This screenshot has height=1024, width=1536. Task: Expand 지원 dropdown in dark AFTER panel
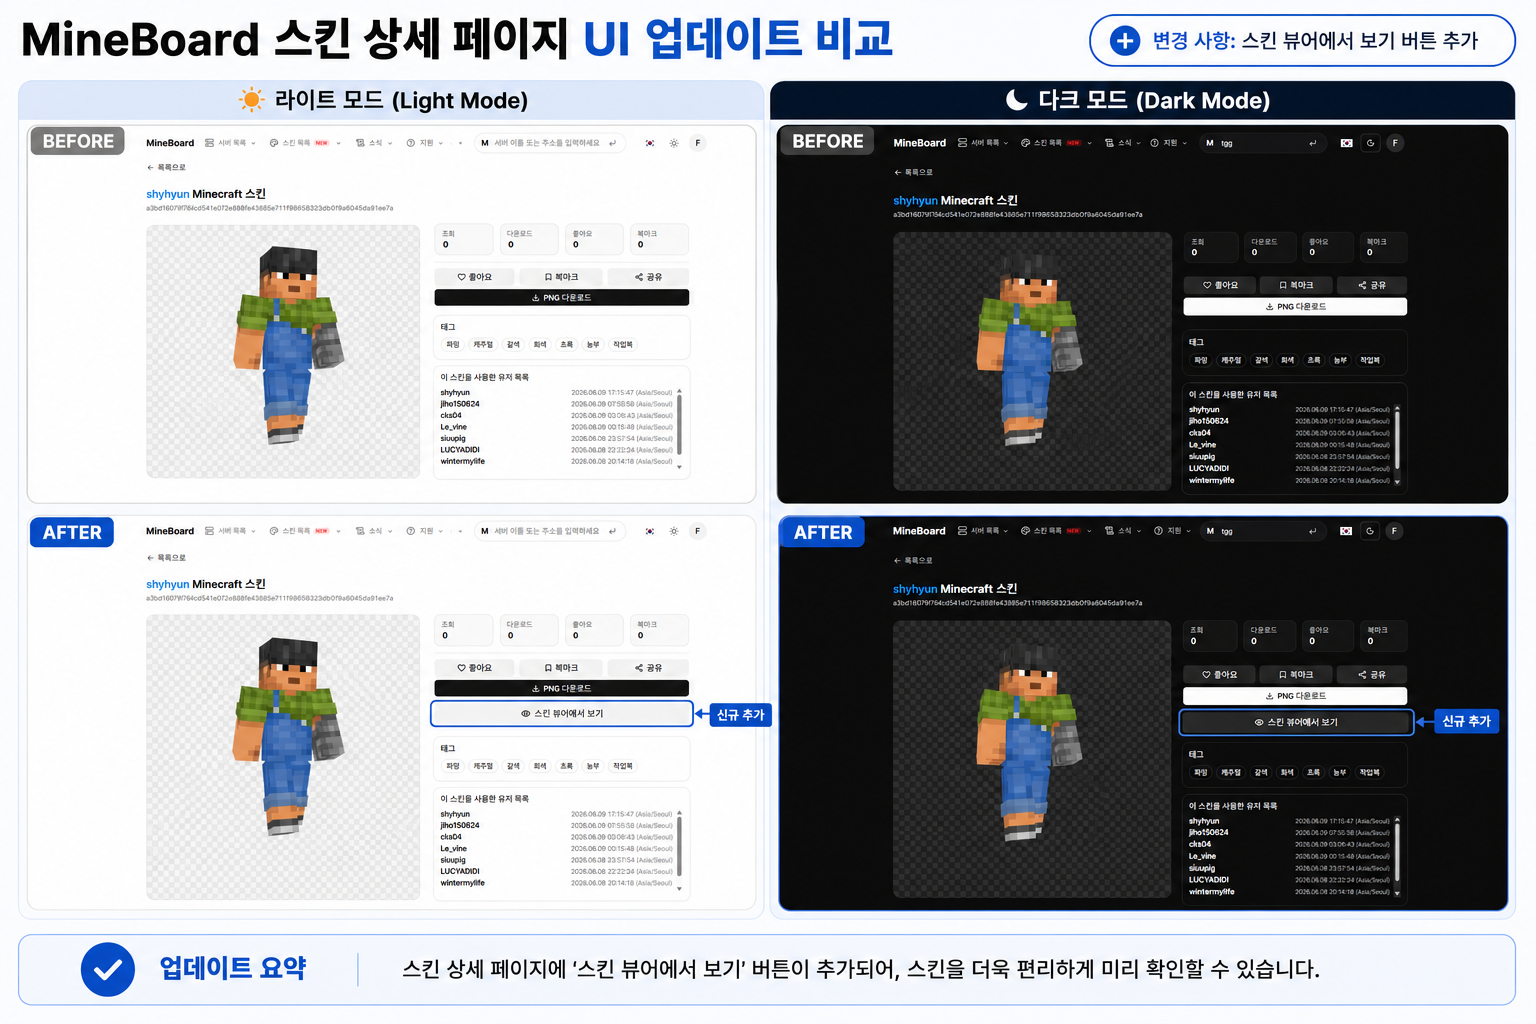pos(1188,531)
